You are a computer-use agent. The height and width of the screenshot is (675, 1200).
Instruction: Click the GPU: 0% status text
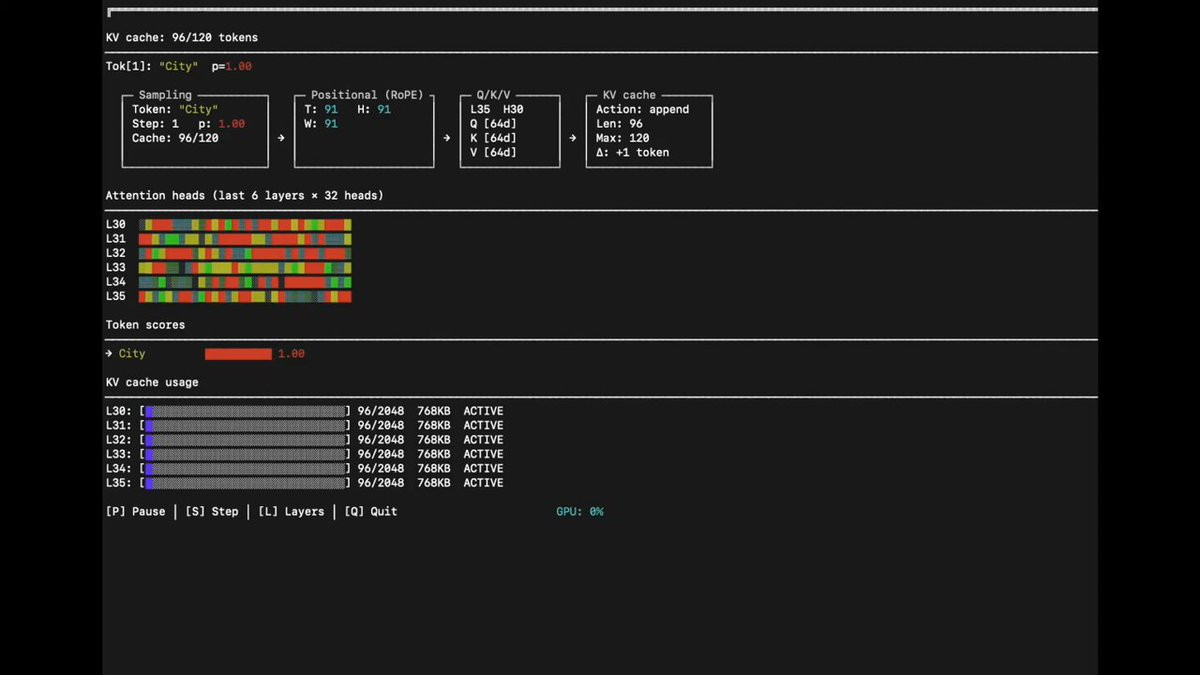click(x=580, y=511)
